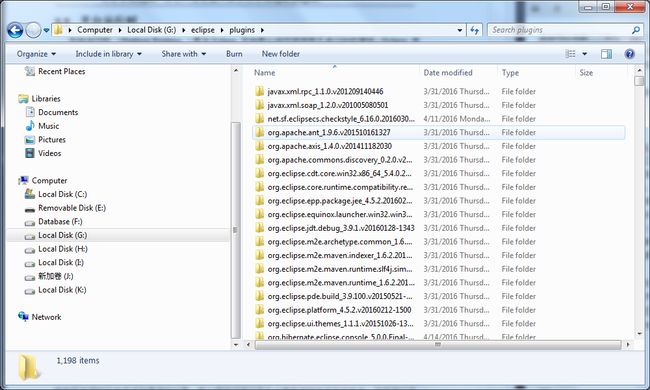
Task: Toggle the preview pane icon
Action: click(x=606, y=54)
